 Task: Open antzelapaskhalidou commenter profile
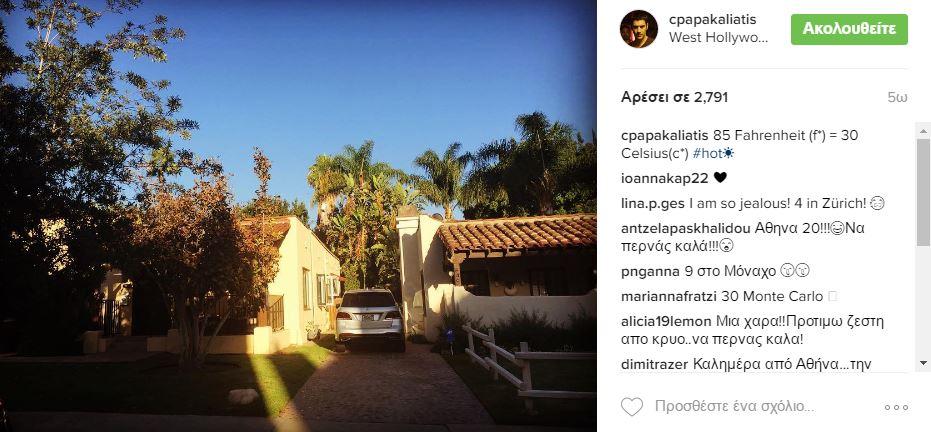click(686, 228)
